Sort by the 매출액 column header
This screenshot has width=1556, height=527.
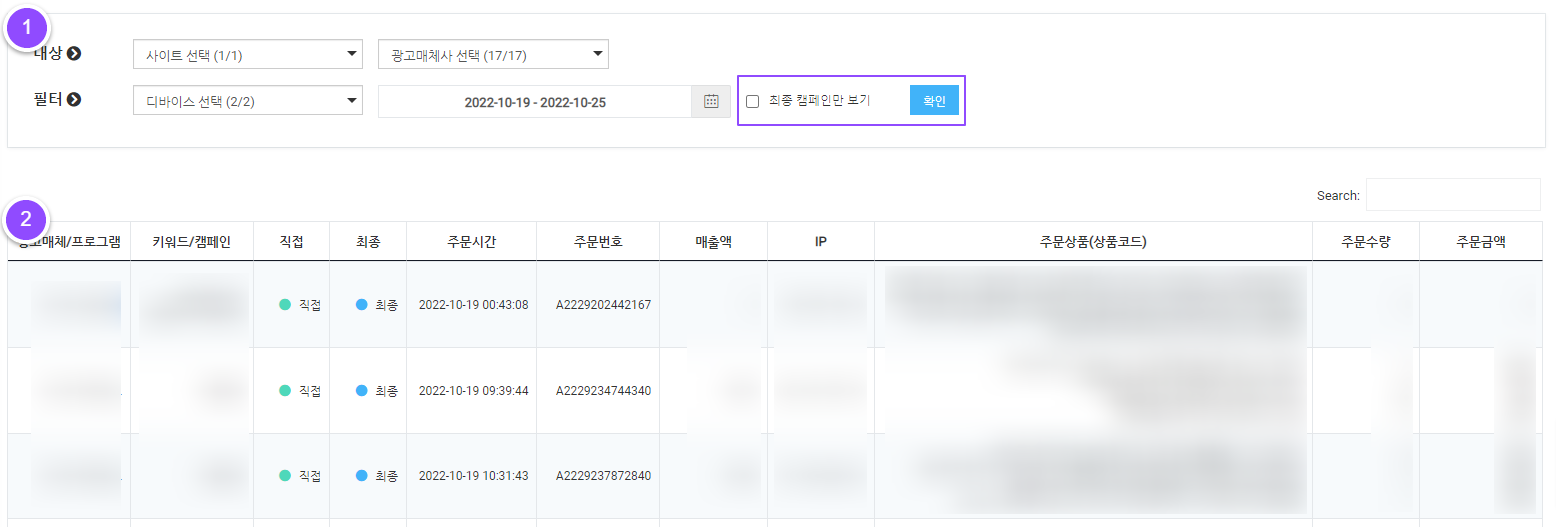(x=713, y=242)
